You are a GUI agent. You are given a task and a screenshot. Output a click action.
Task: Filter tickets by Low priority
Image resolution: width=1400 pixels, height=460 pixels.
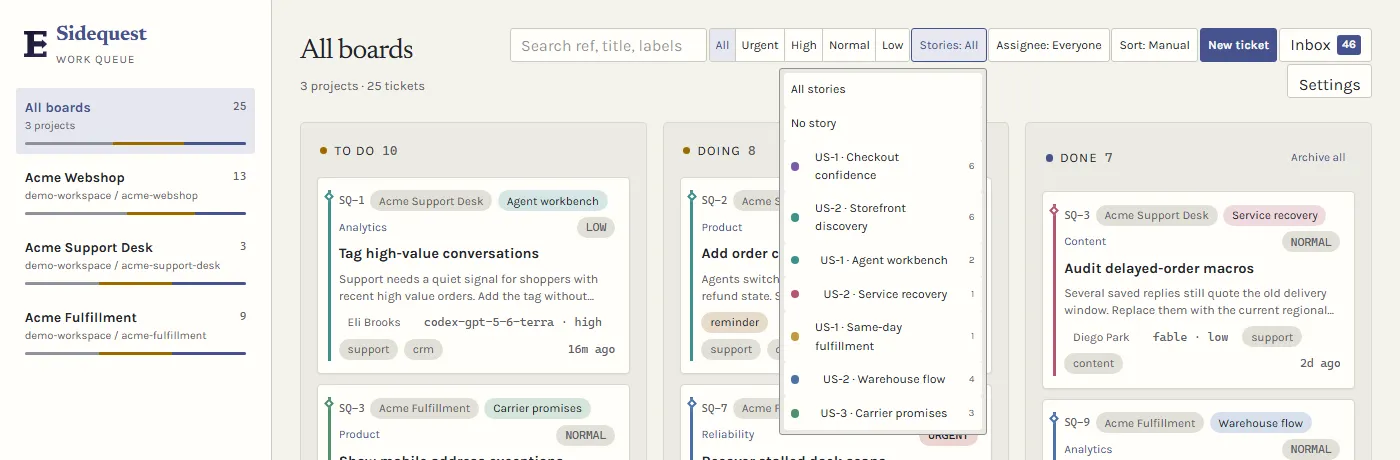892,45
